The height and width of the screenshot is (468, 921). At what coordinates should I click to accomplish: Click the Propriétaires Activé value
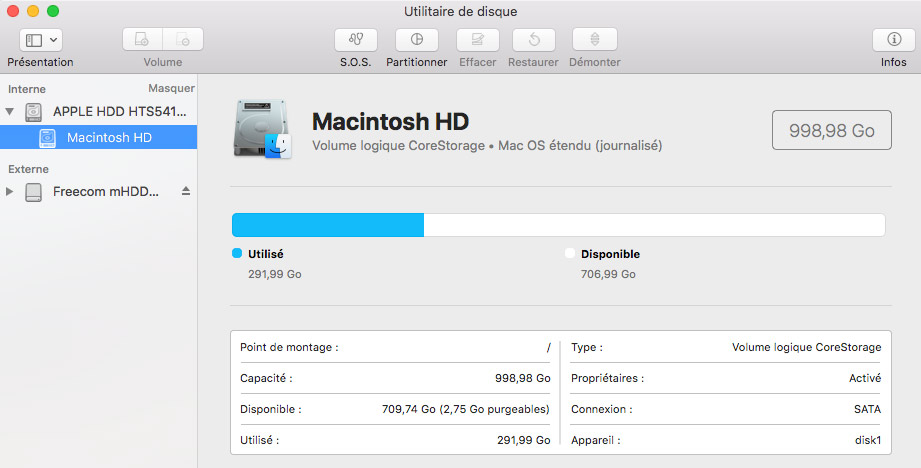point(865,378)
